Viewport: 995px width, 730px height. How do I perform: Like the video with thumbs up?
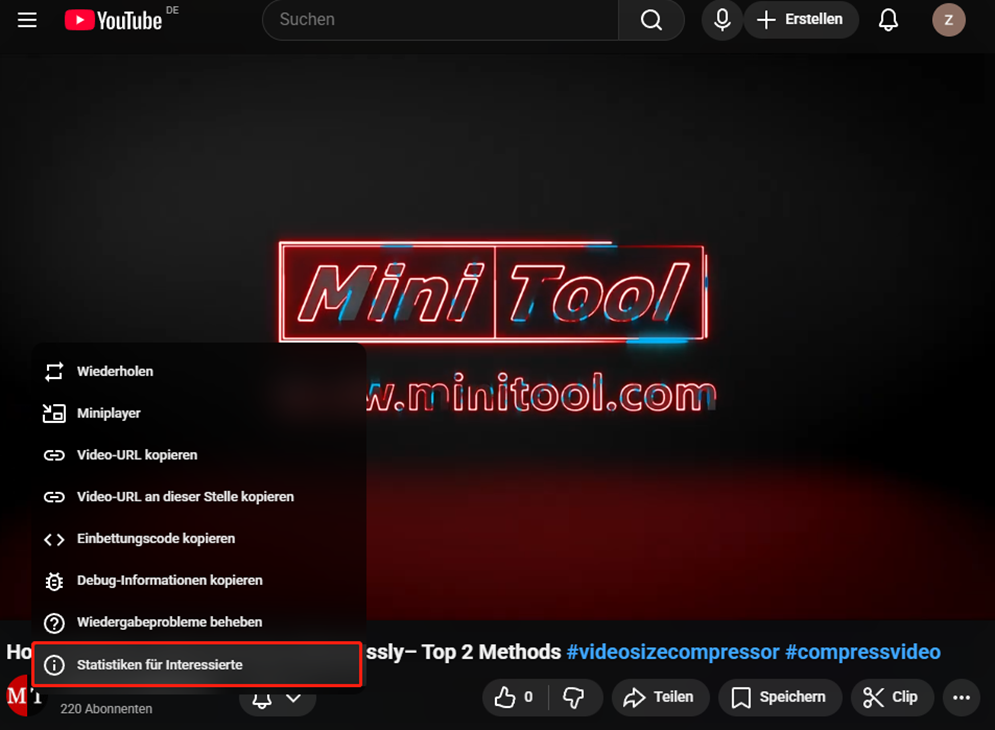click(x=514, y=697)
